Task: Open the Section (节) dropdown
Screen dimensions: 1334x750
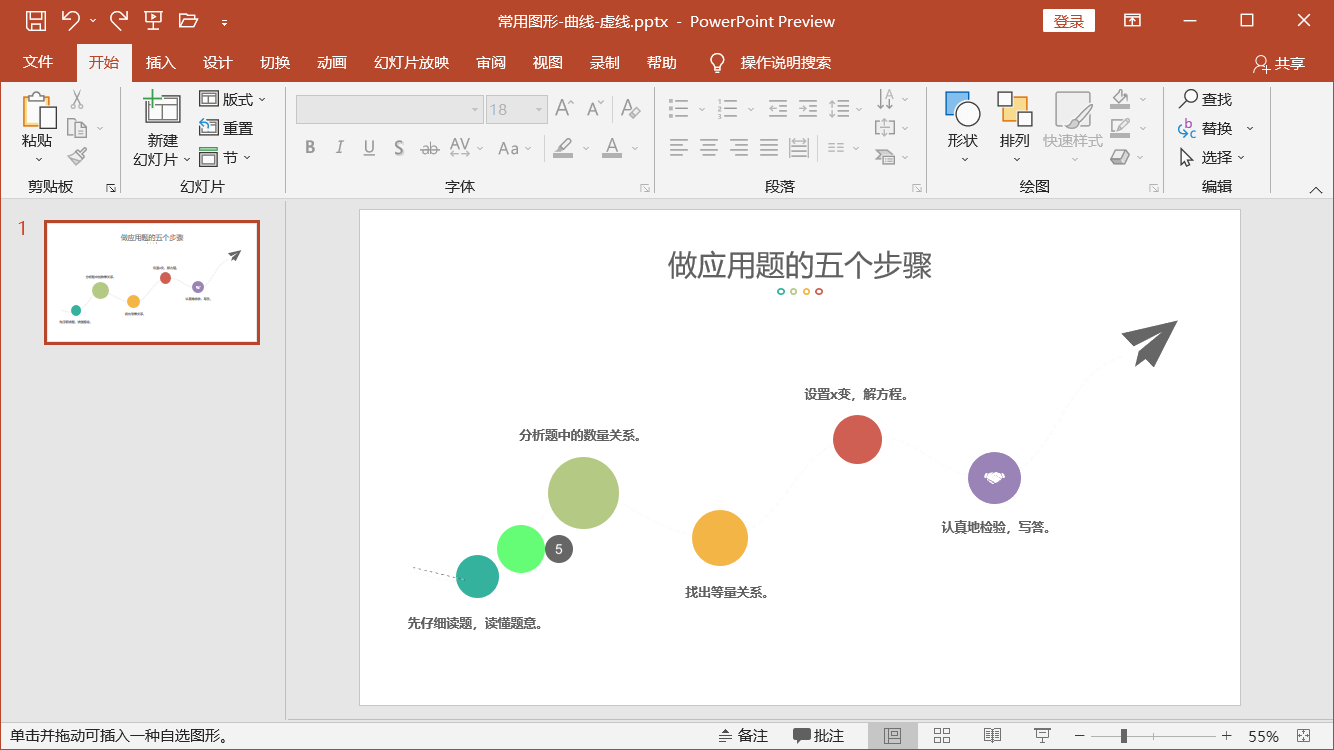Action: (x=225, y=157)
